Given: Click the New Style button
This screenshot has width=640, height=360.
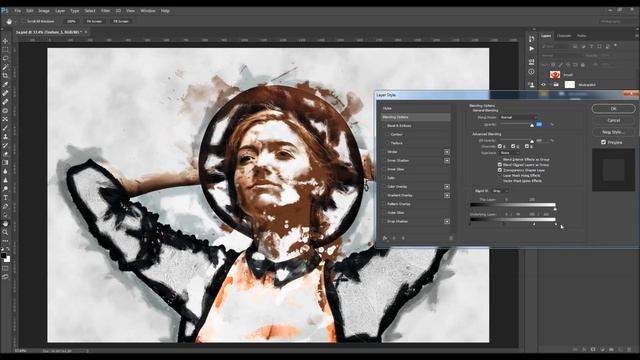Looking at the screenshot, I should pos(613,132).
